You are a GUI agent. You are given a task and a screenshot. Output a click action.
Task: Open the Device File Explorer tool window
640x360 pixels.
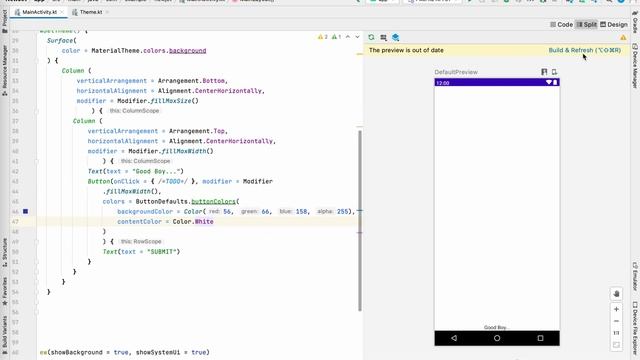point(635,329)
